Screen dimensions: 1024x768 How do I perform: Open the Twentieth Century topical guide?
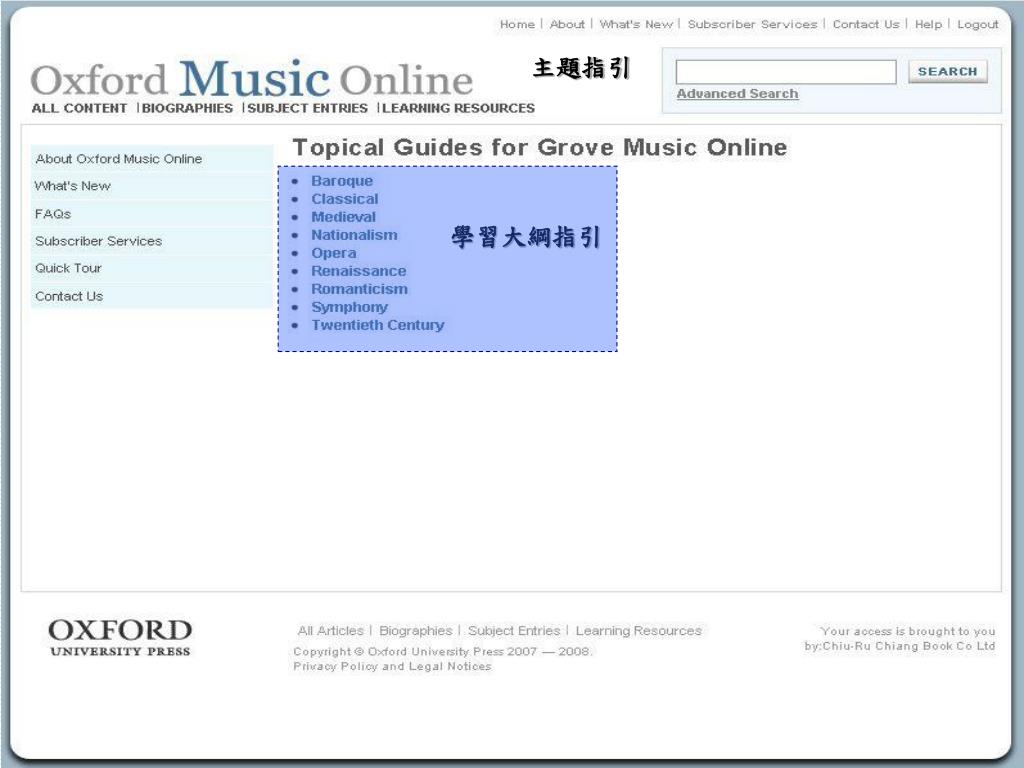pyautogui.click(x=377, y=325)
